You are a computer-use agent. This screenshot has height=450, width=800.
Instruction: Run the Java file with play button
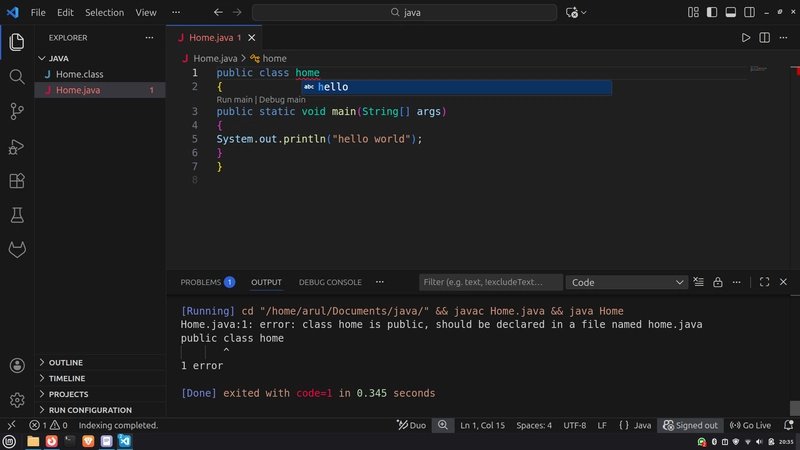[x=745, y=38]
